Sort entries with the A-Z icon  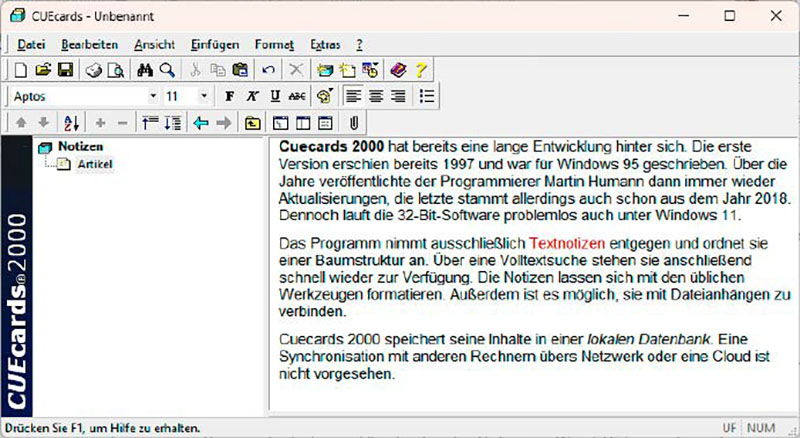pos(71,123)
